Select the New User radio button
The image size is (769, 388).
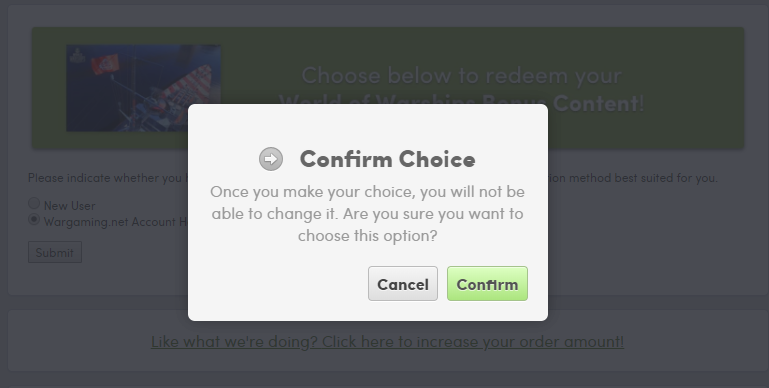coord(34,203)
